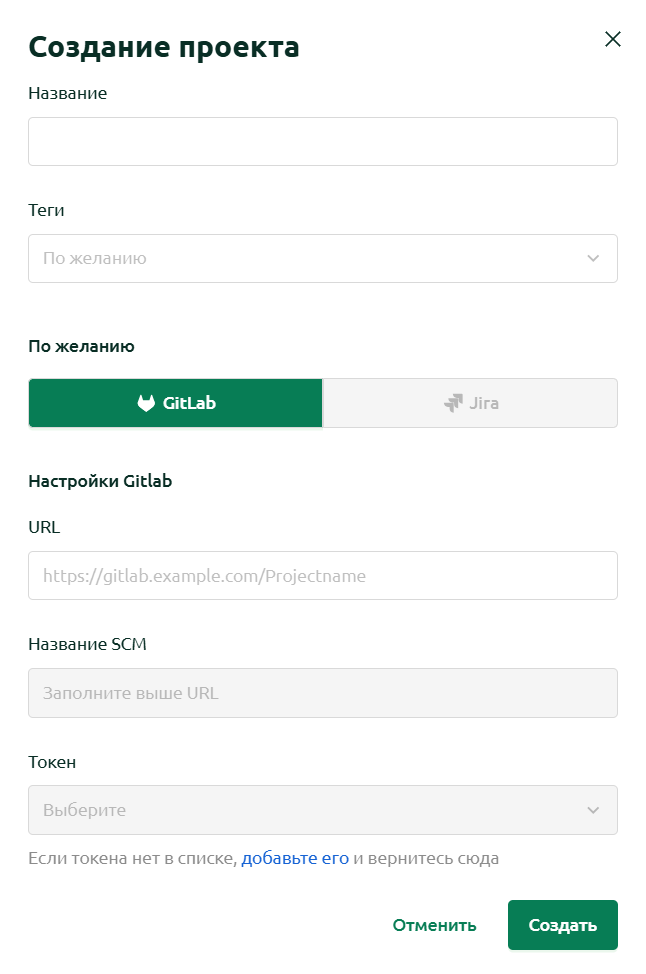
Task: Close the Создание проекта dialog
Action: (612, 39)
